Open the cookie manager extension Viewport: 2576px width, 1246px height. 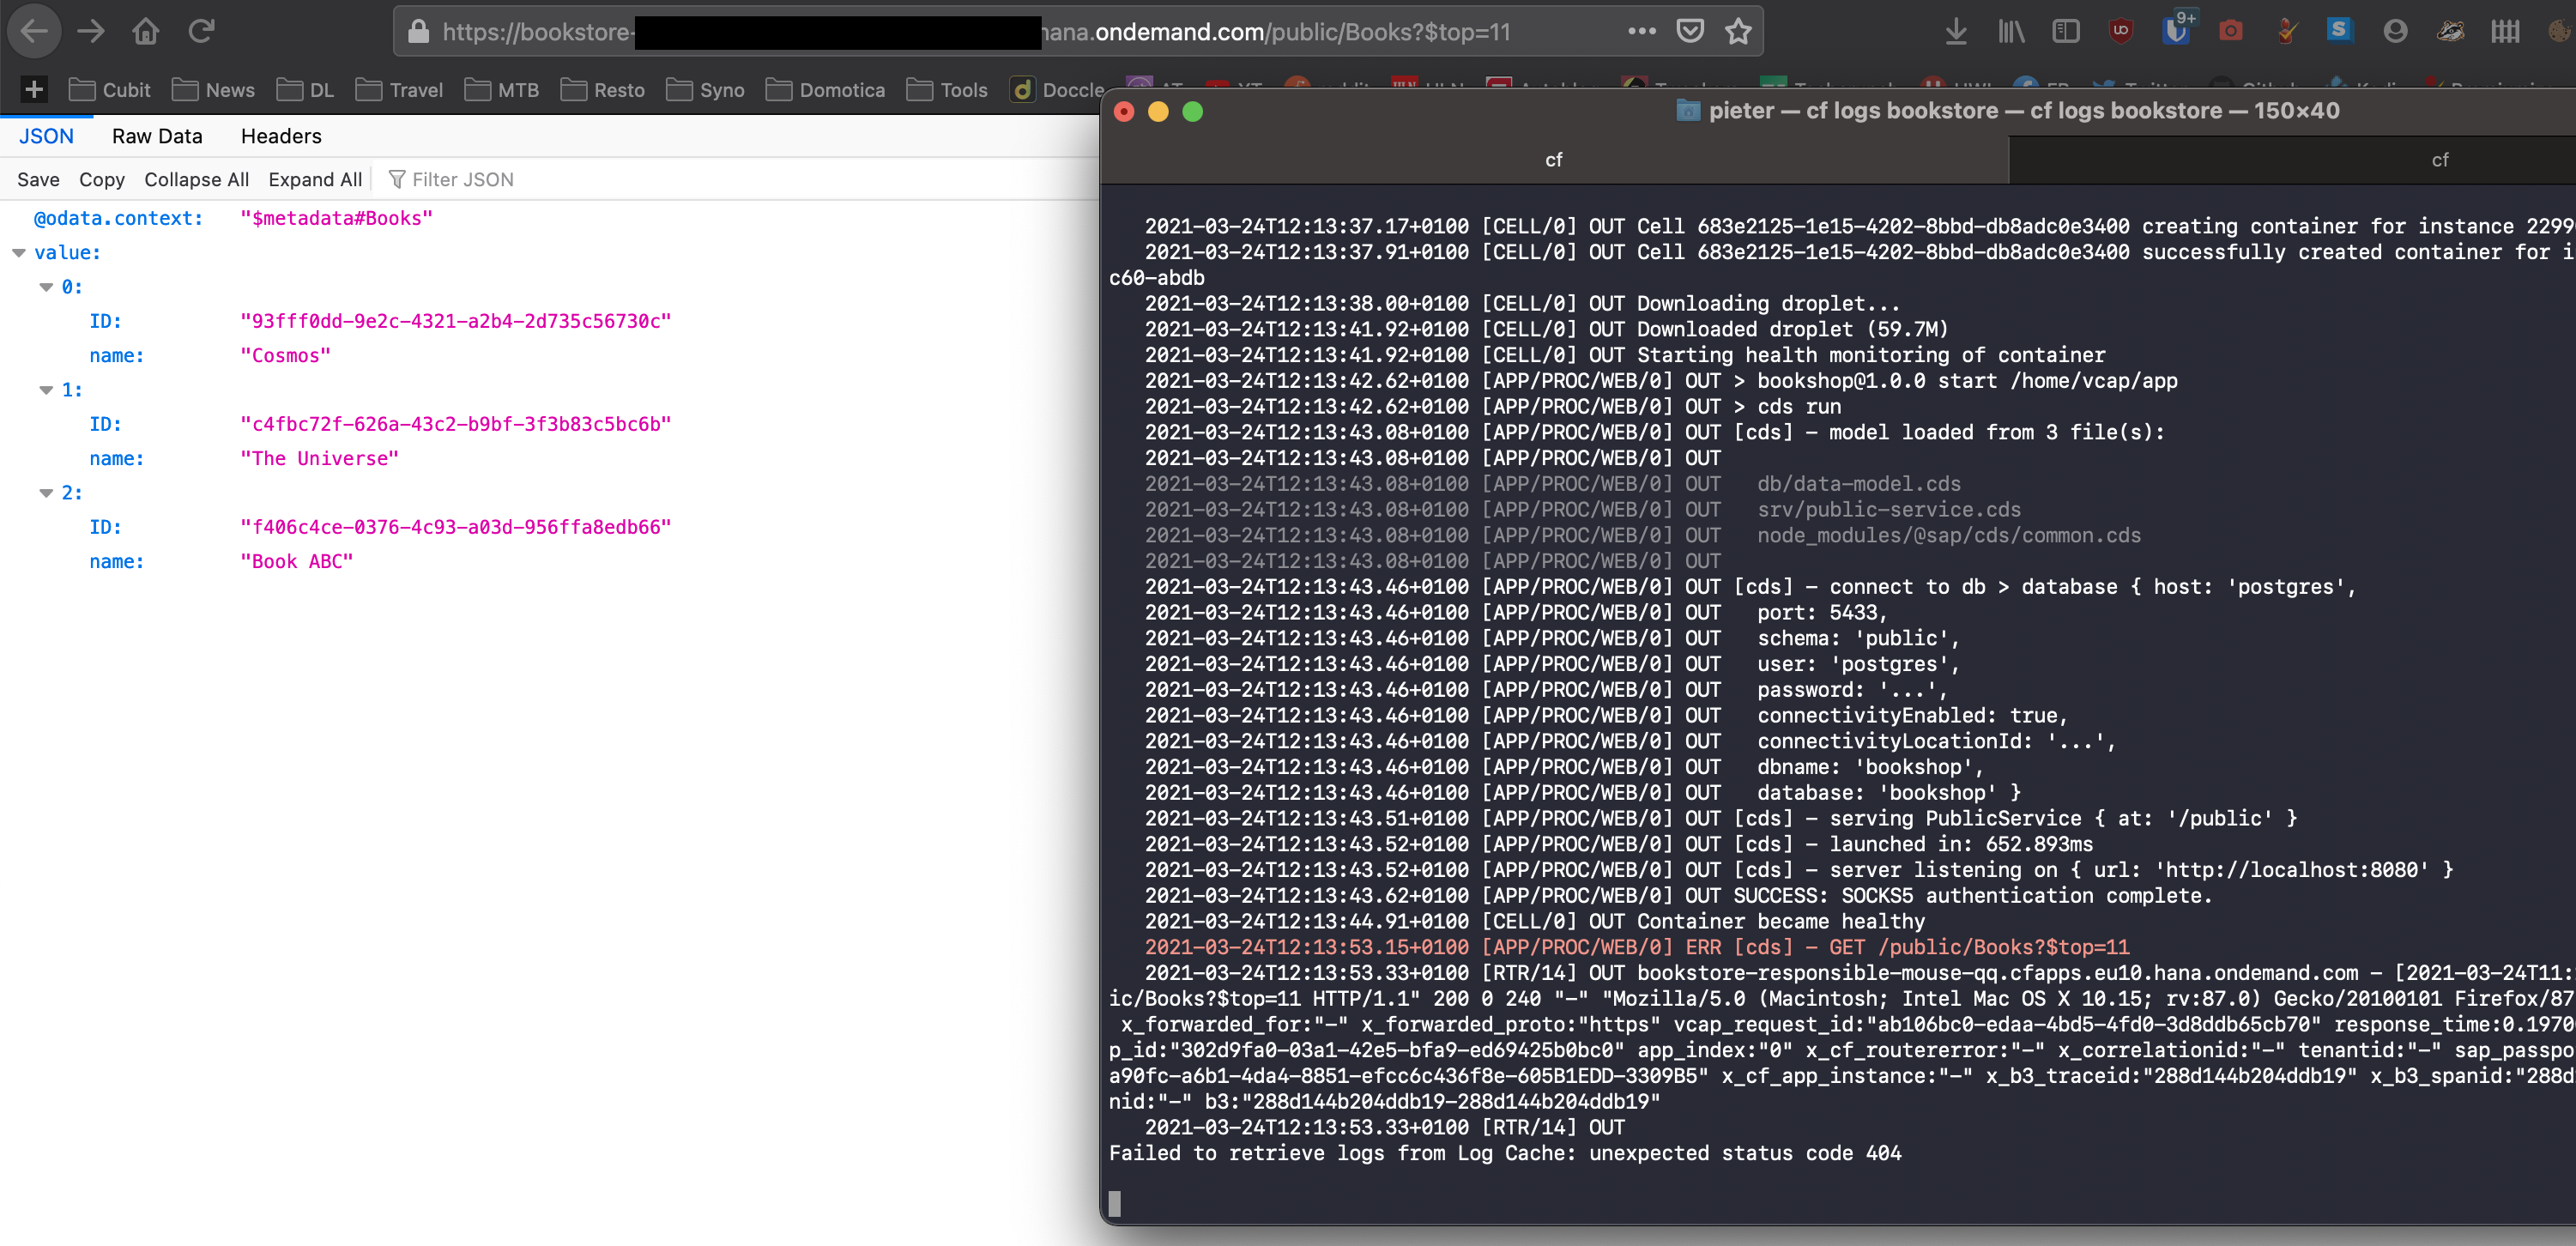(x=2561, y=31)
